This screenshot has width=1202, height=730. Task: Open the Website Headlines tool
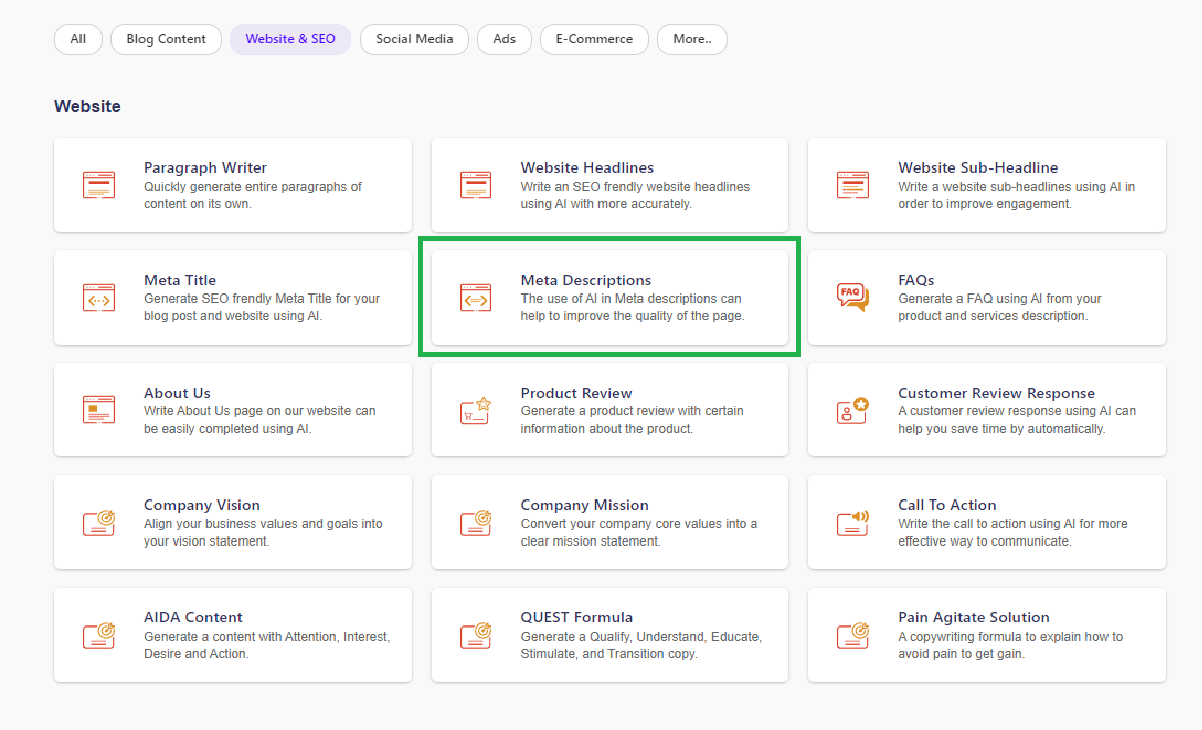pyautogui.click(x=609, y=185)
